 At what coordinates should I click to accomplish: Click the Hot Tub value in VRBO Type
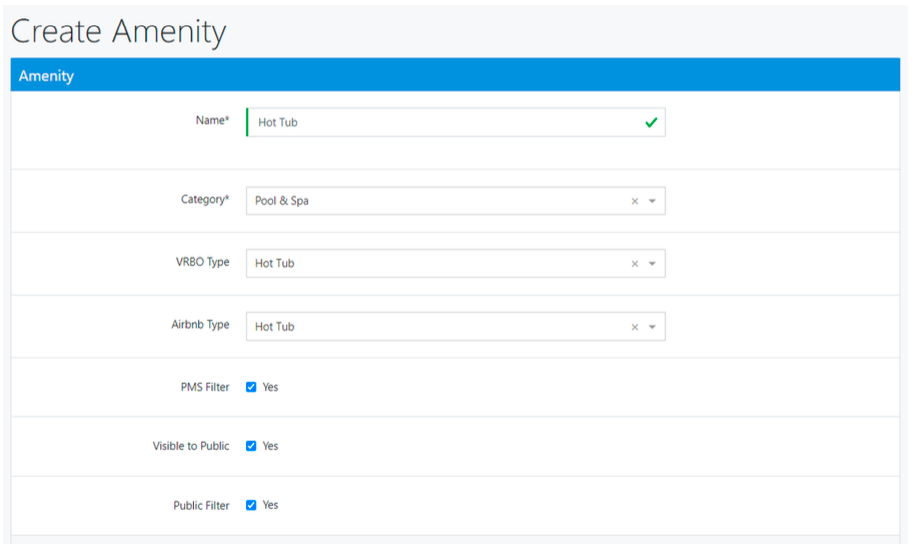pos(275,264)
